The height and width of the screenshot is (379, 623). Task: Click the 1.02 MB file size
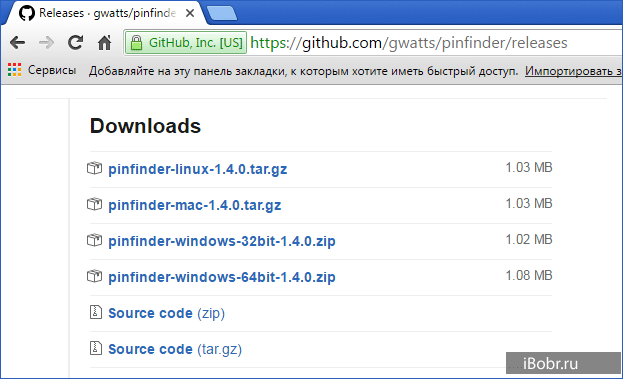click(529, 240)
